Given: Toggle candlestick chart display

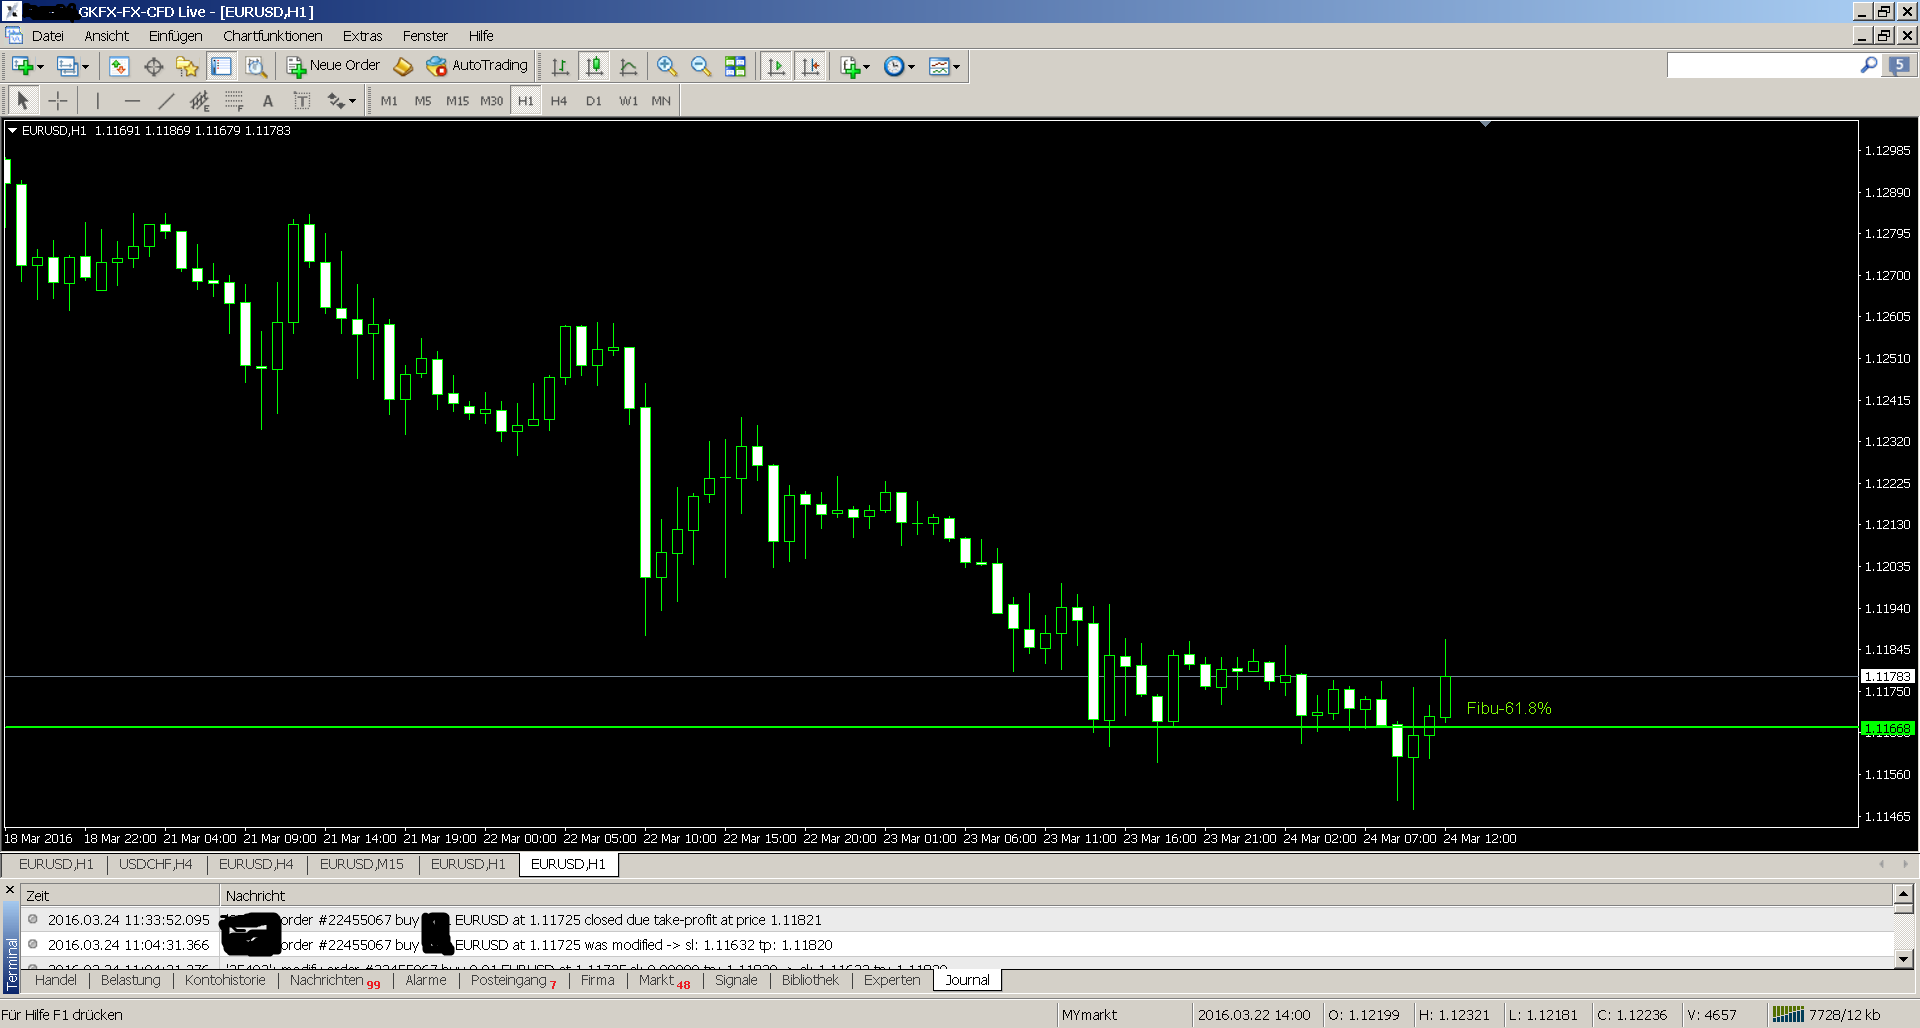Looking at the screenshot, I should [594, 66].
